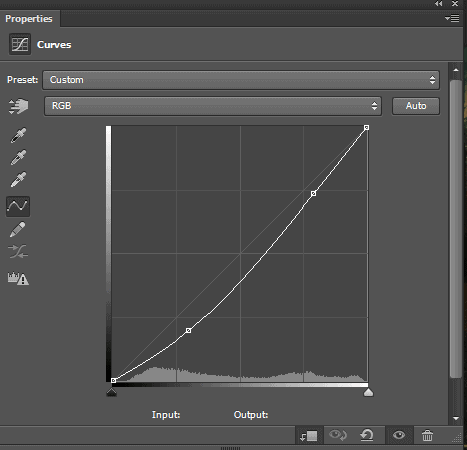Activate edit points to modify curve tool

(18, 206)
